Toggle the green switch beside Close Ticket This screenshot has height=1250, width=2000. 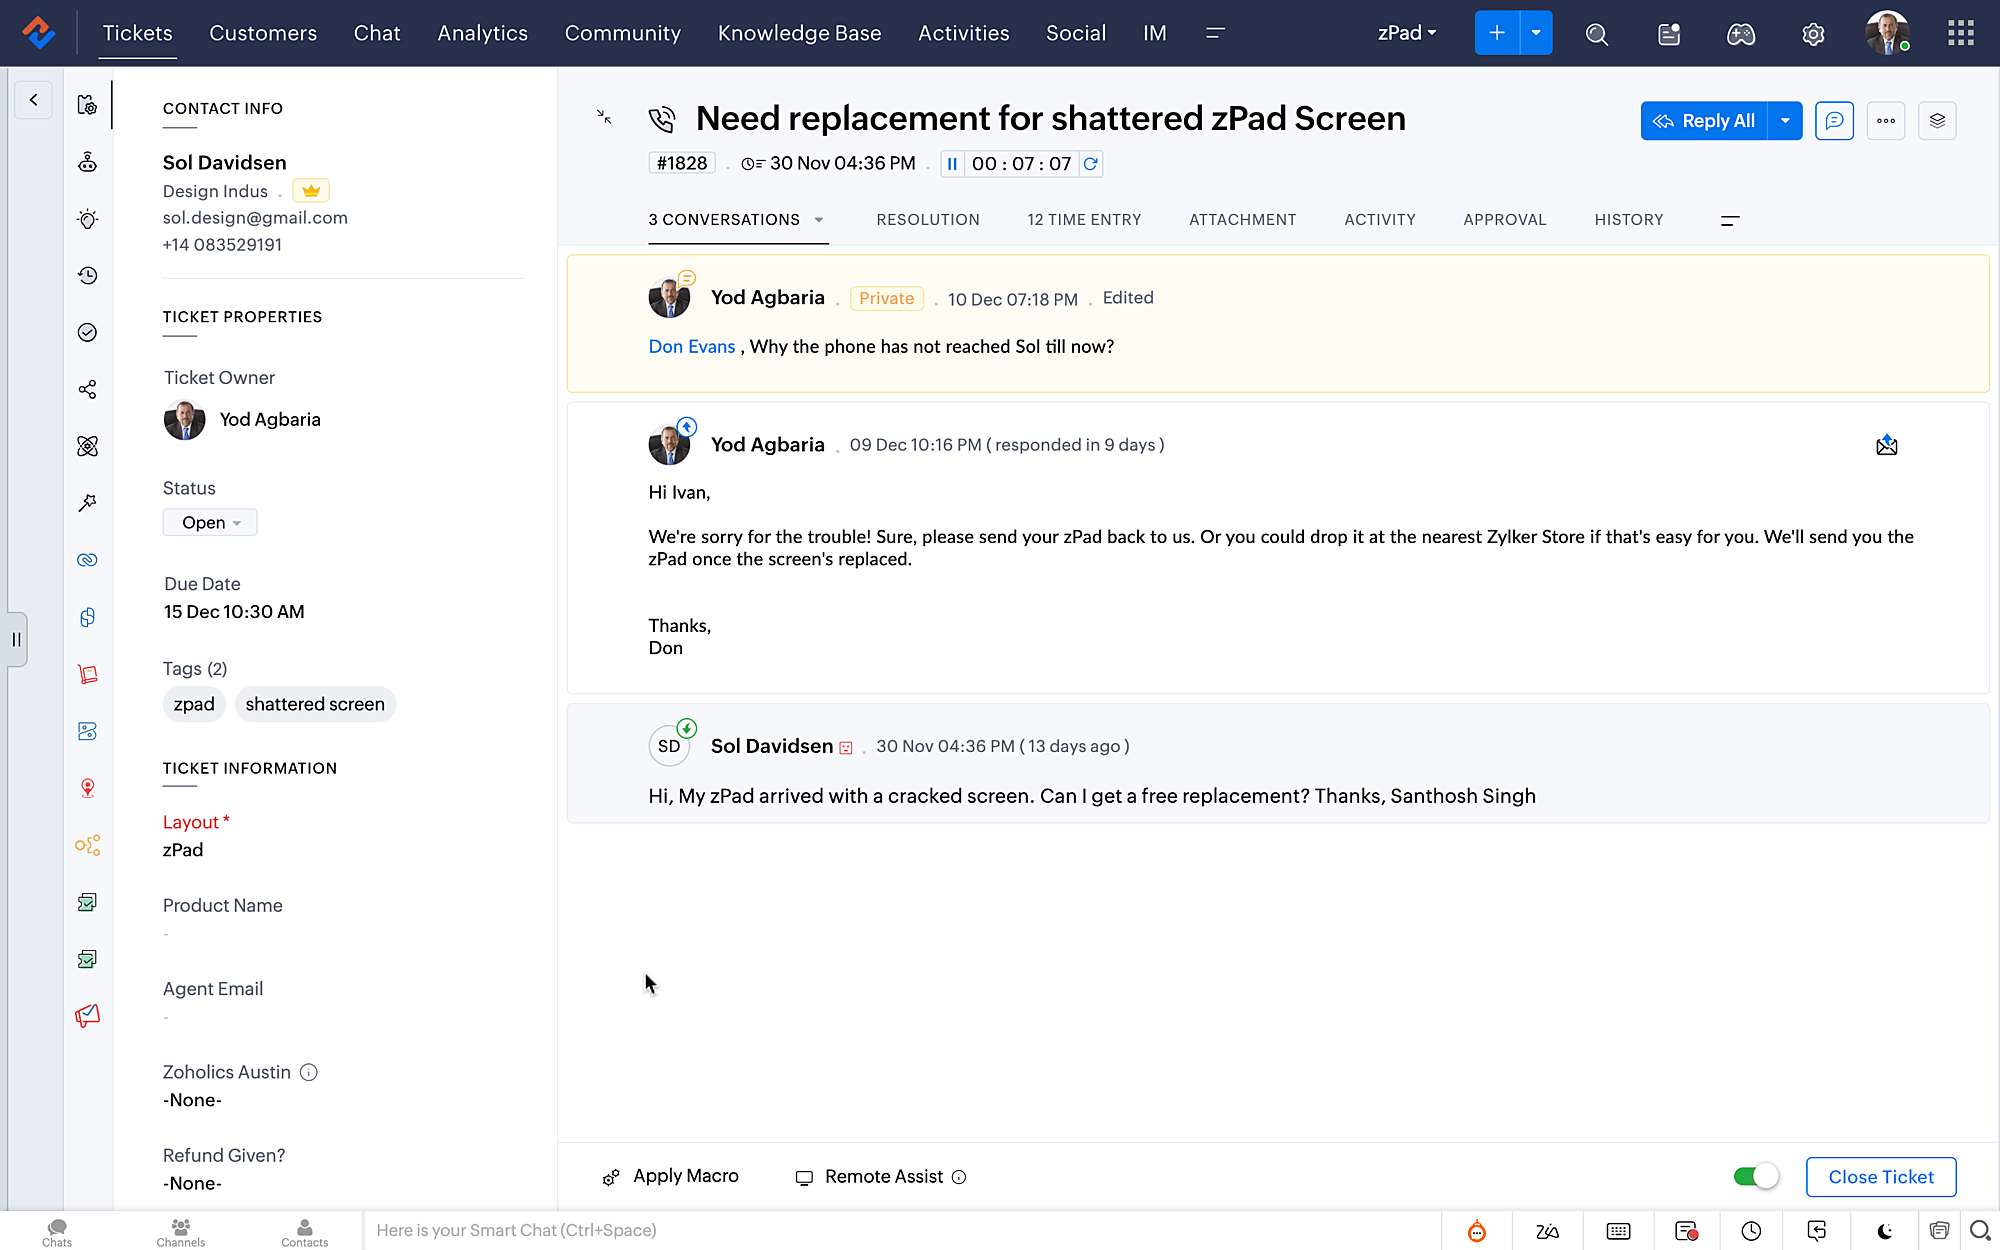[1756, 1177]
